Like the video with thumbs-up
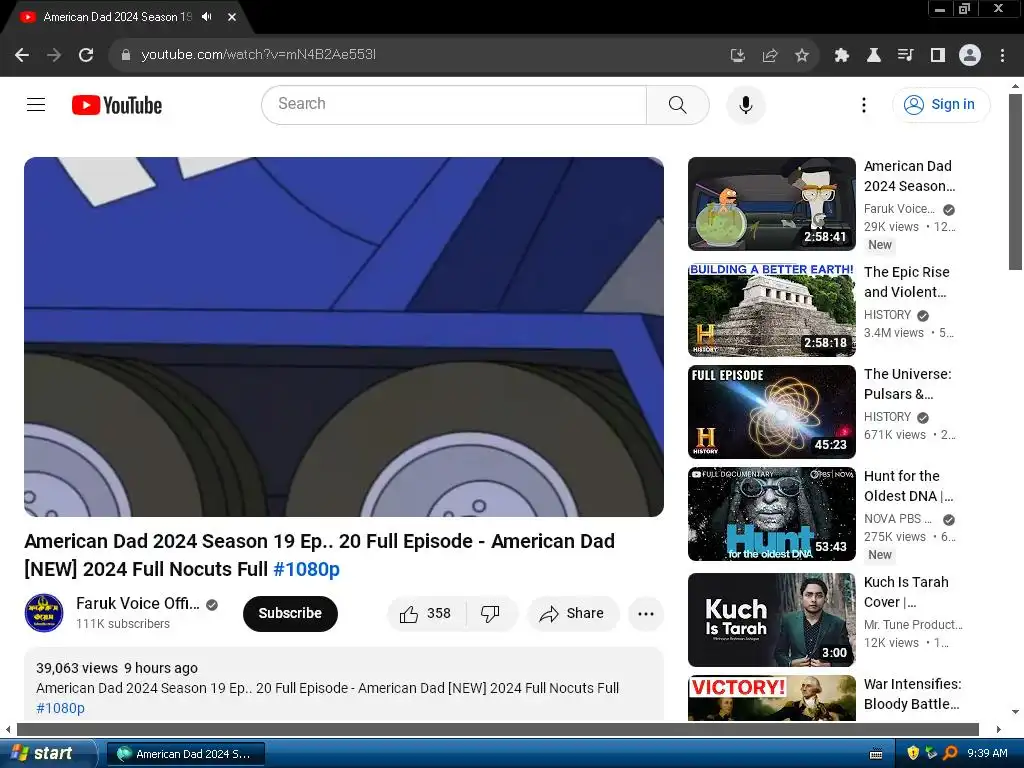The width and height of the screenshot is (1024, 768). [x=426, y=613]
